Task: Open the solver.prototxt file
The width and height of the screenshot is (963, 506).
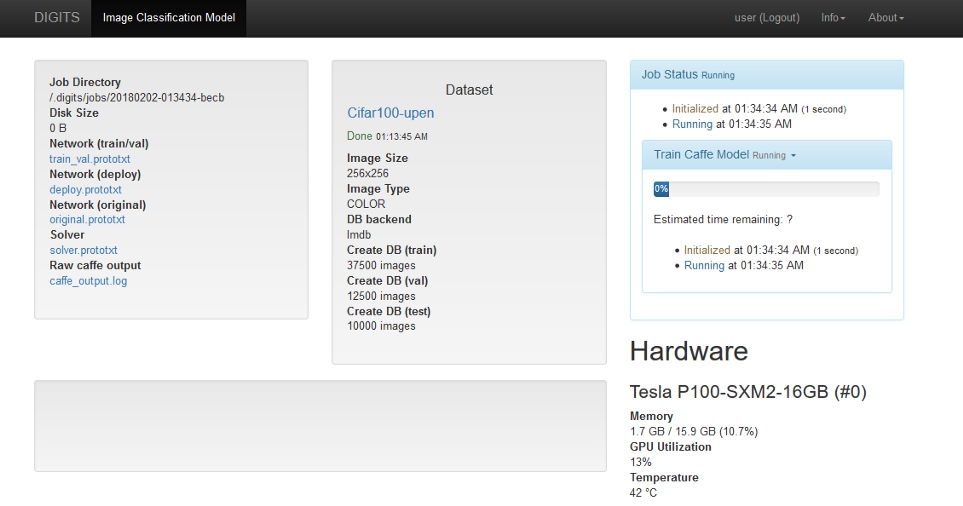Action: click(x=83, y=250)
